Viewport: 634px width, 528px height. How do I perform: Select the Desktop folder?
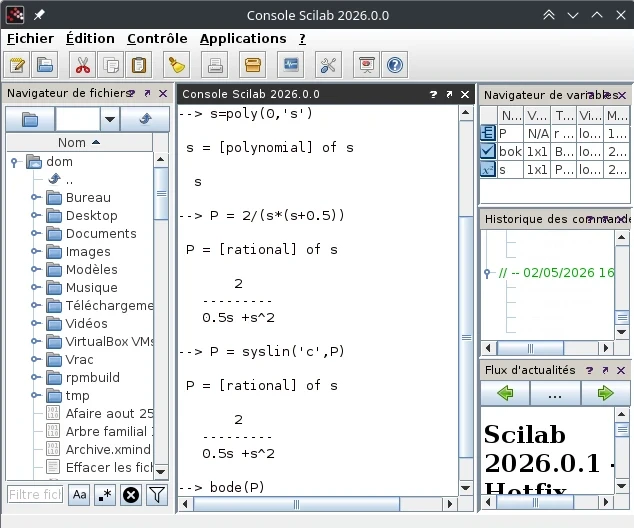91,215
